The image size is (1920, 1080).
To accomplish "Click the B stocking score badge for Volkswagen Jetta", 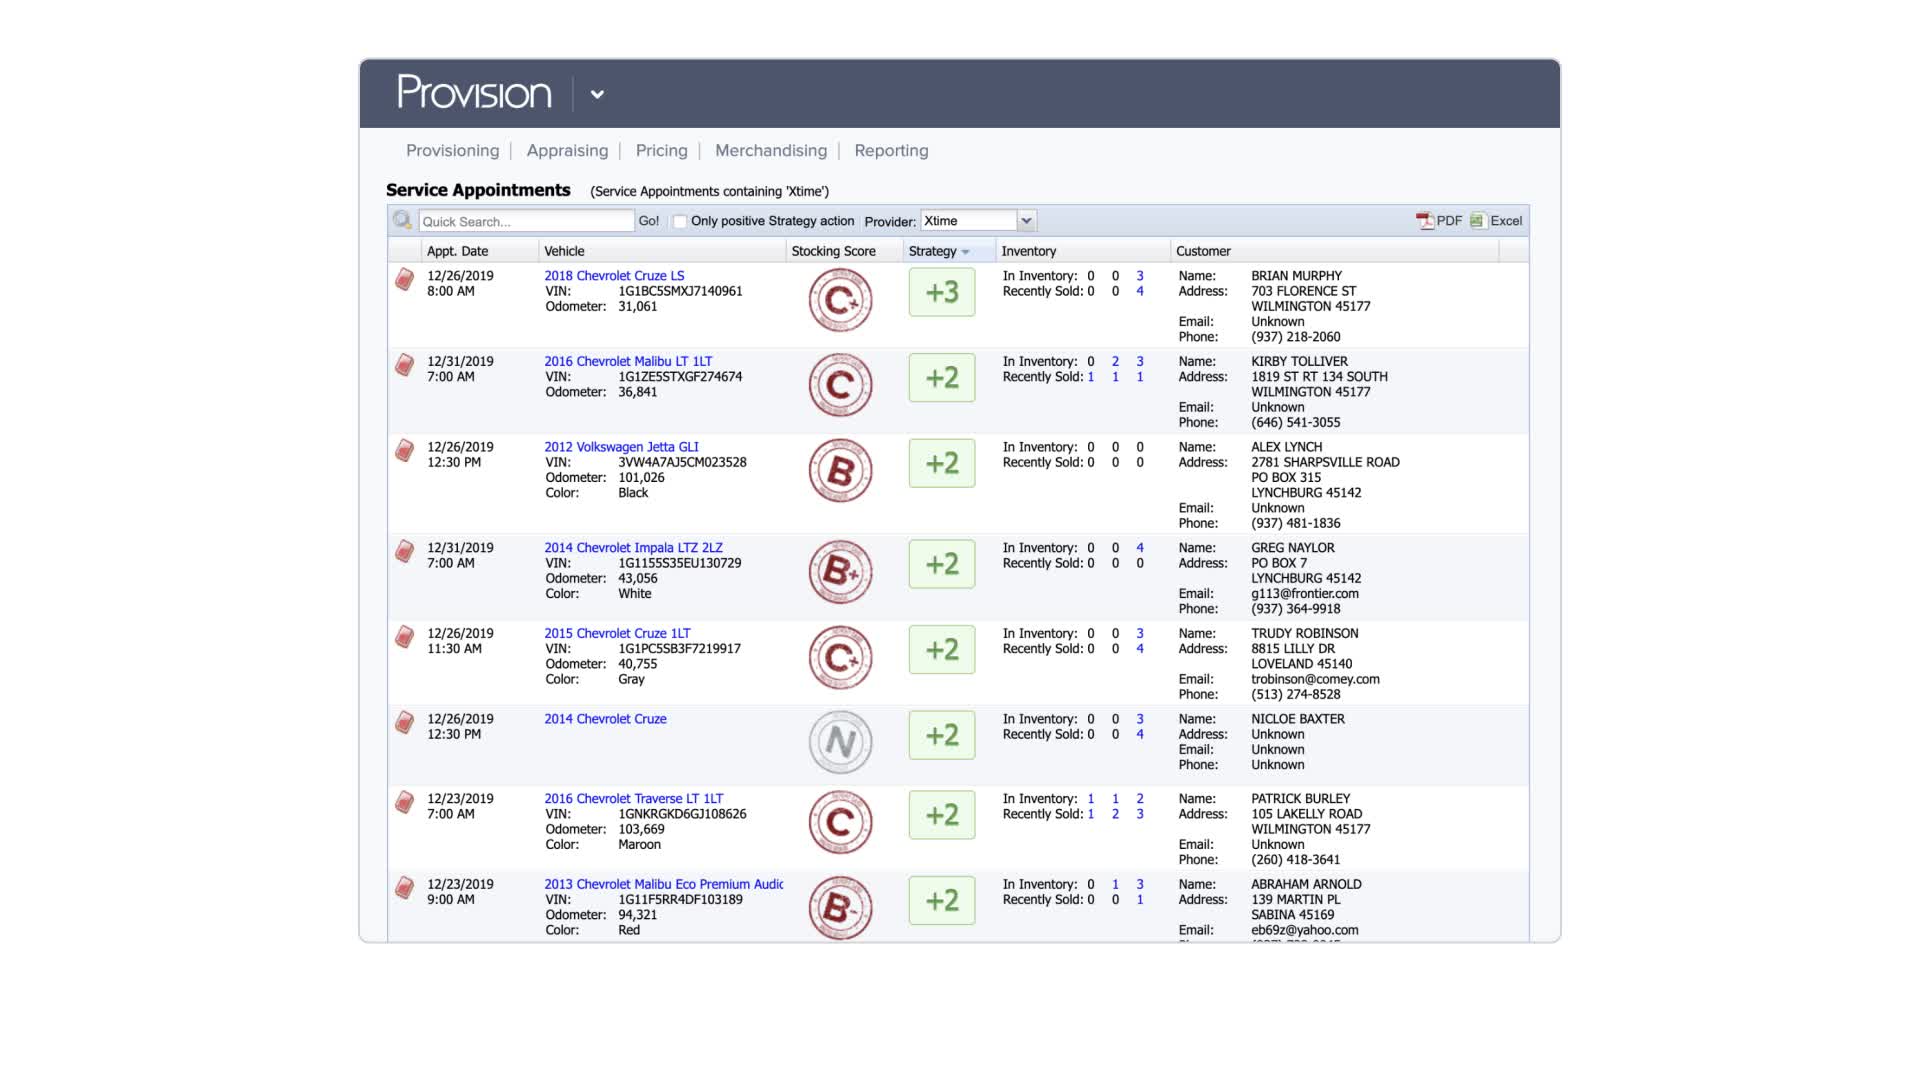I will pos(840,471).
